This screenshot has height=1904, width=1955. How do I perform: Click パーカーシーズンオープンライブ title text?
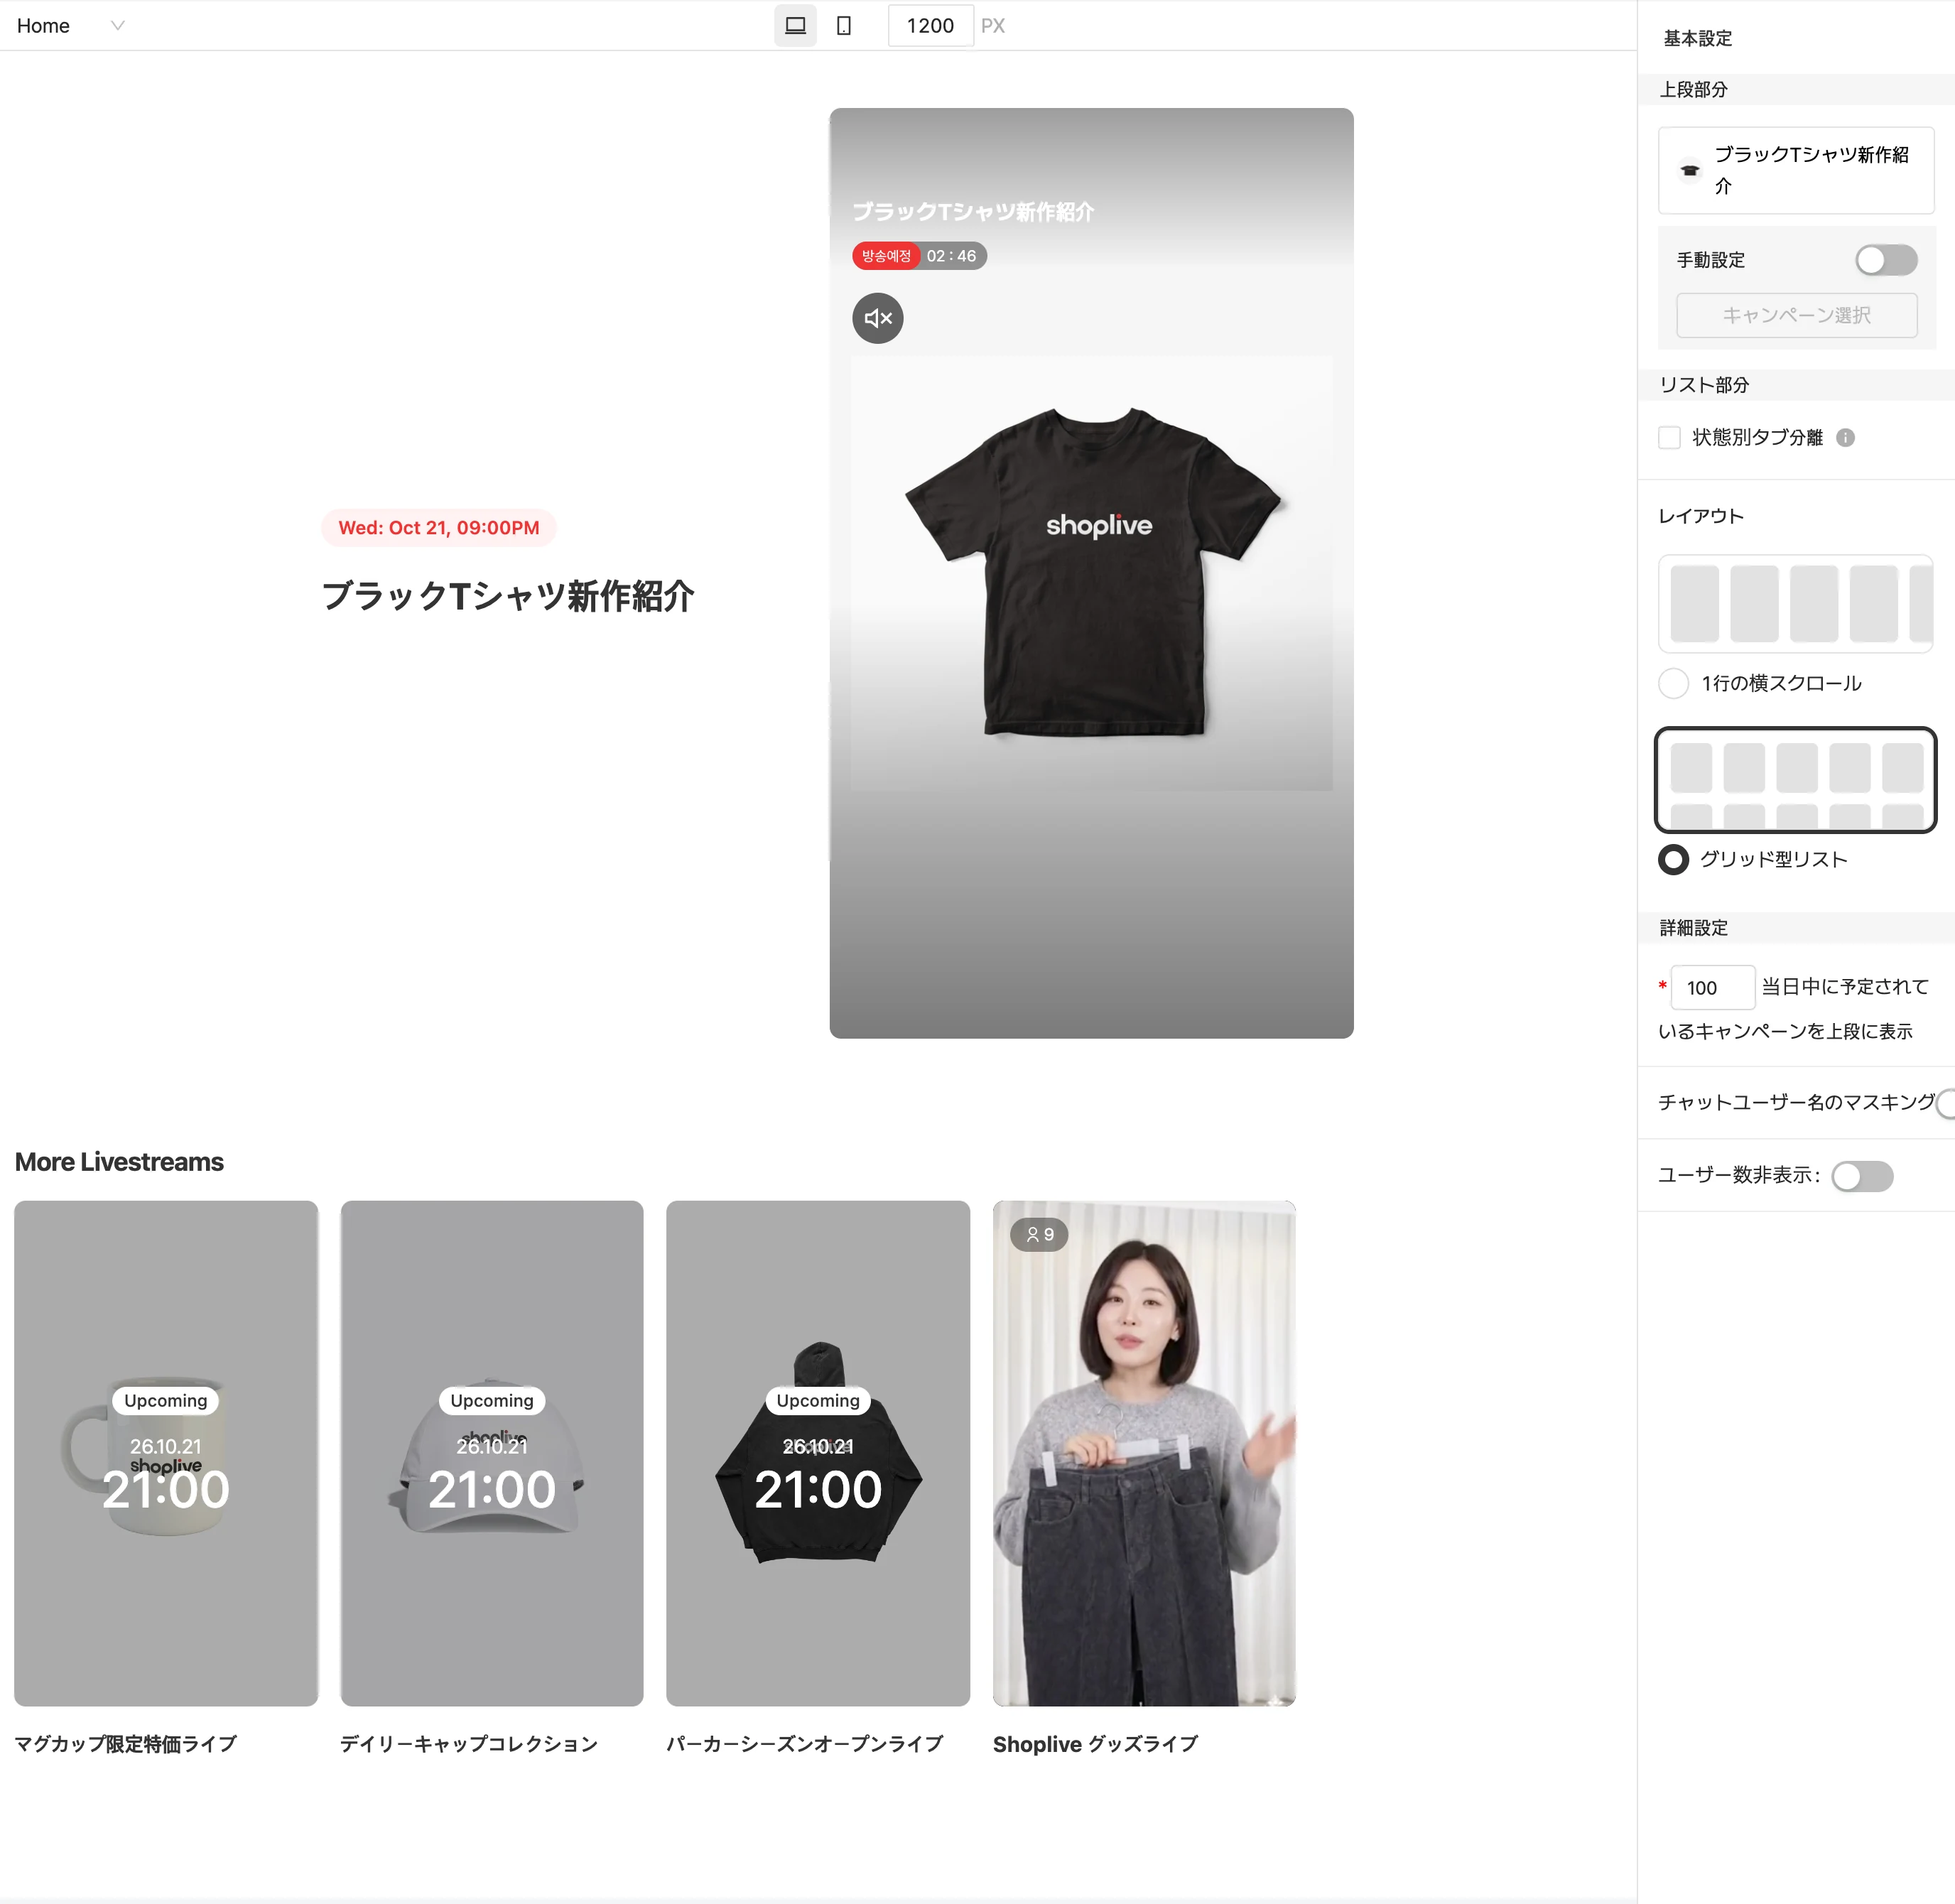805,1744
